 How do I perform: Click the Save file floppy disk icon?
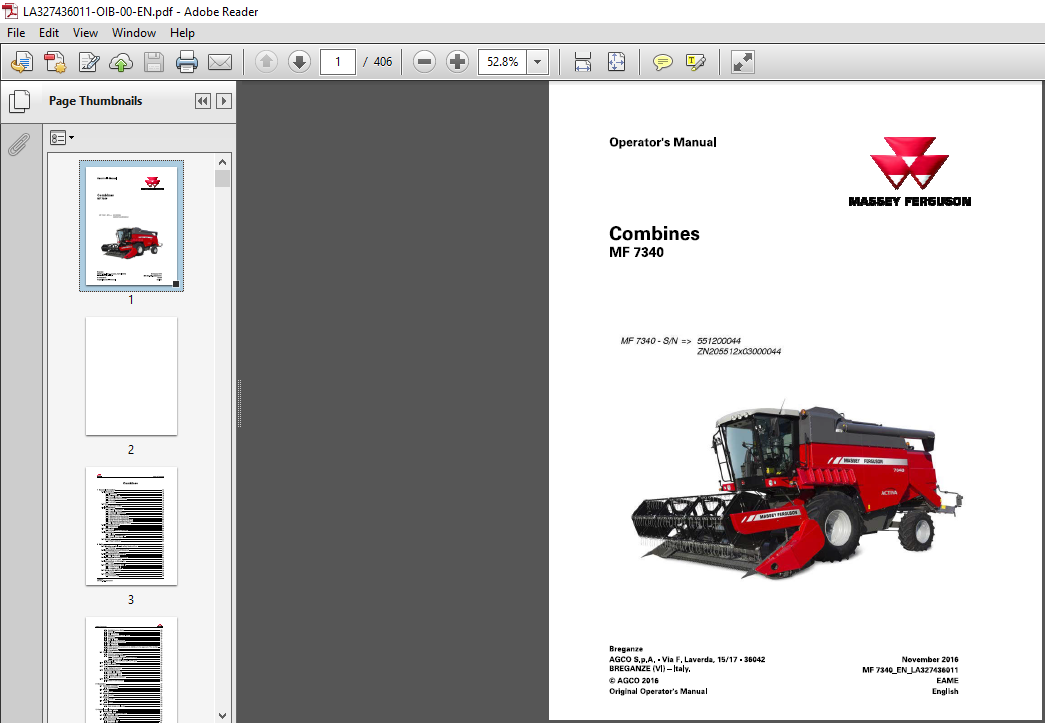coord(154,62)
